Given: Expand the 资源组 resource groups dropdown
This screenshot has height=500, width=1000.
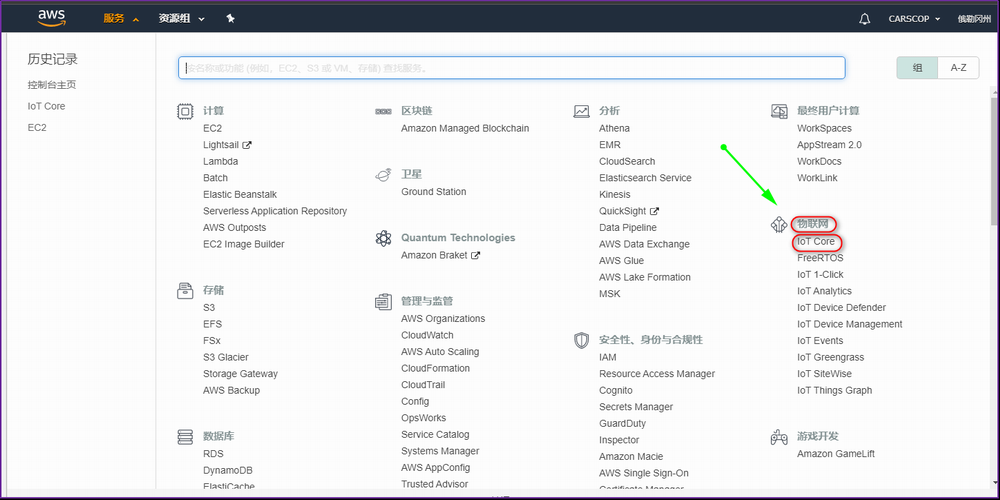Looking at the screenshot, I should [182, 18].
